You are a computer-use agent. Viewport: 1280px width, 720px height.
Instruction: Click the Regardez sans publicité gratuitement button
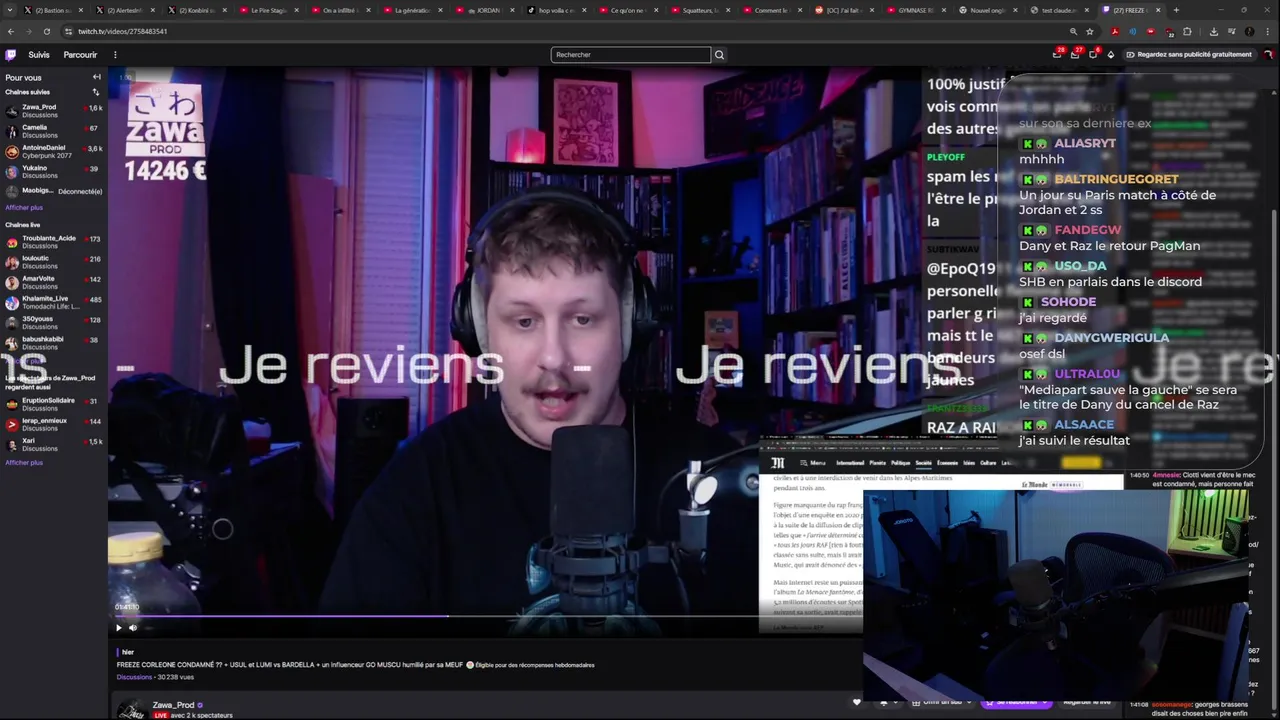pos(1189,55)
